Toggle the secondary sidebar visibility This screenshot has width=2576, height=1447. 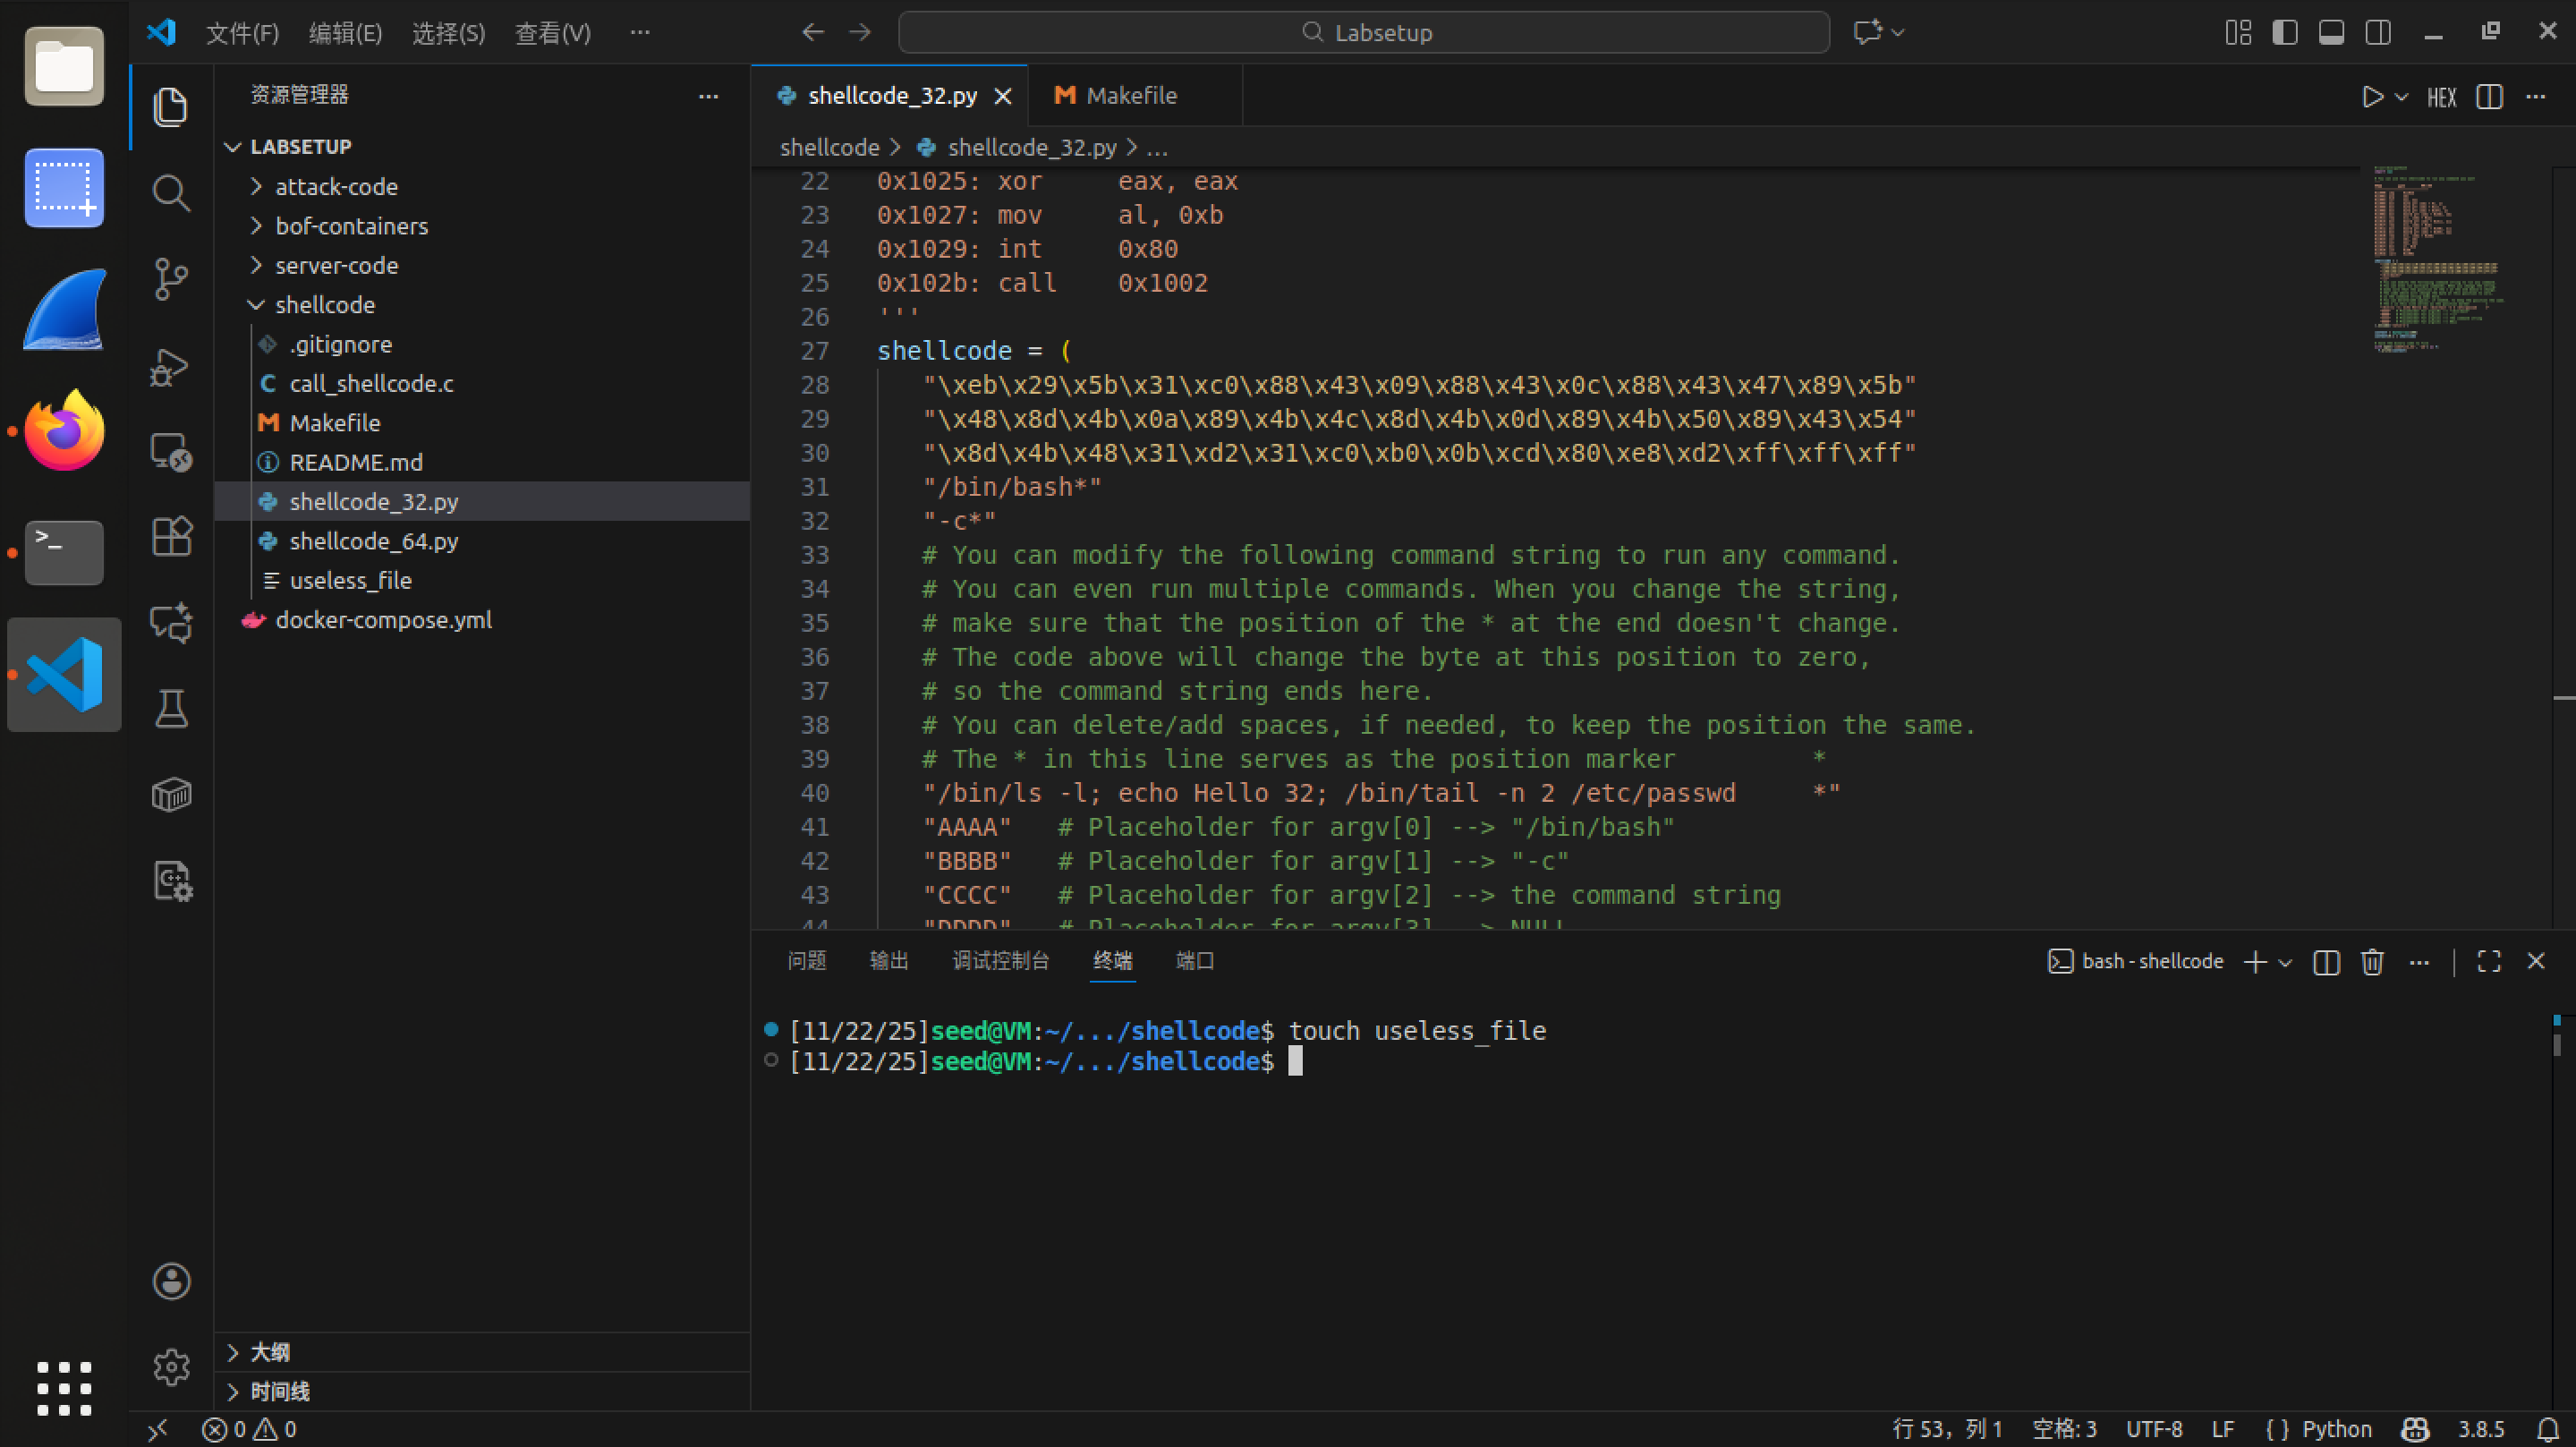(x=2378, y=32)
